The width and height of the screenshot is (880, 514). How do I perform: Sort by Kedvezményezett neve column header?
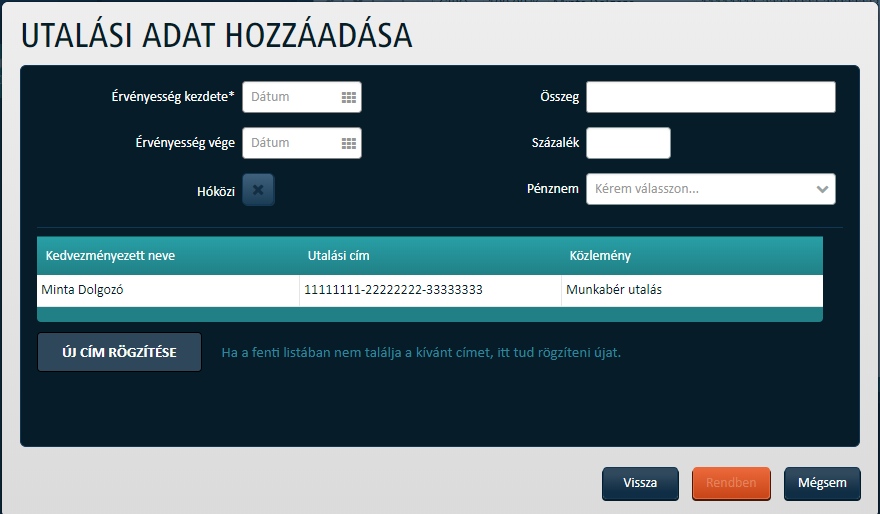168,256
